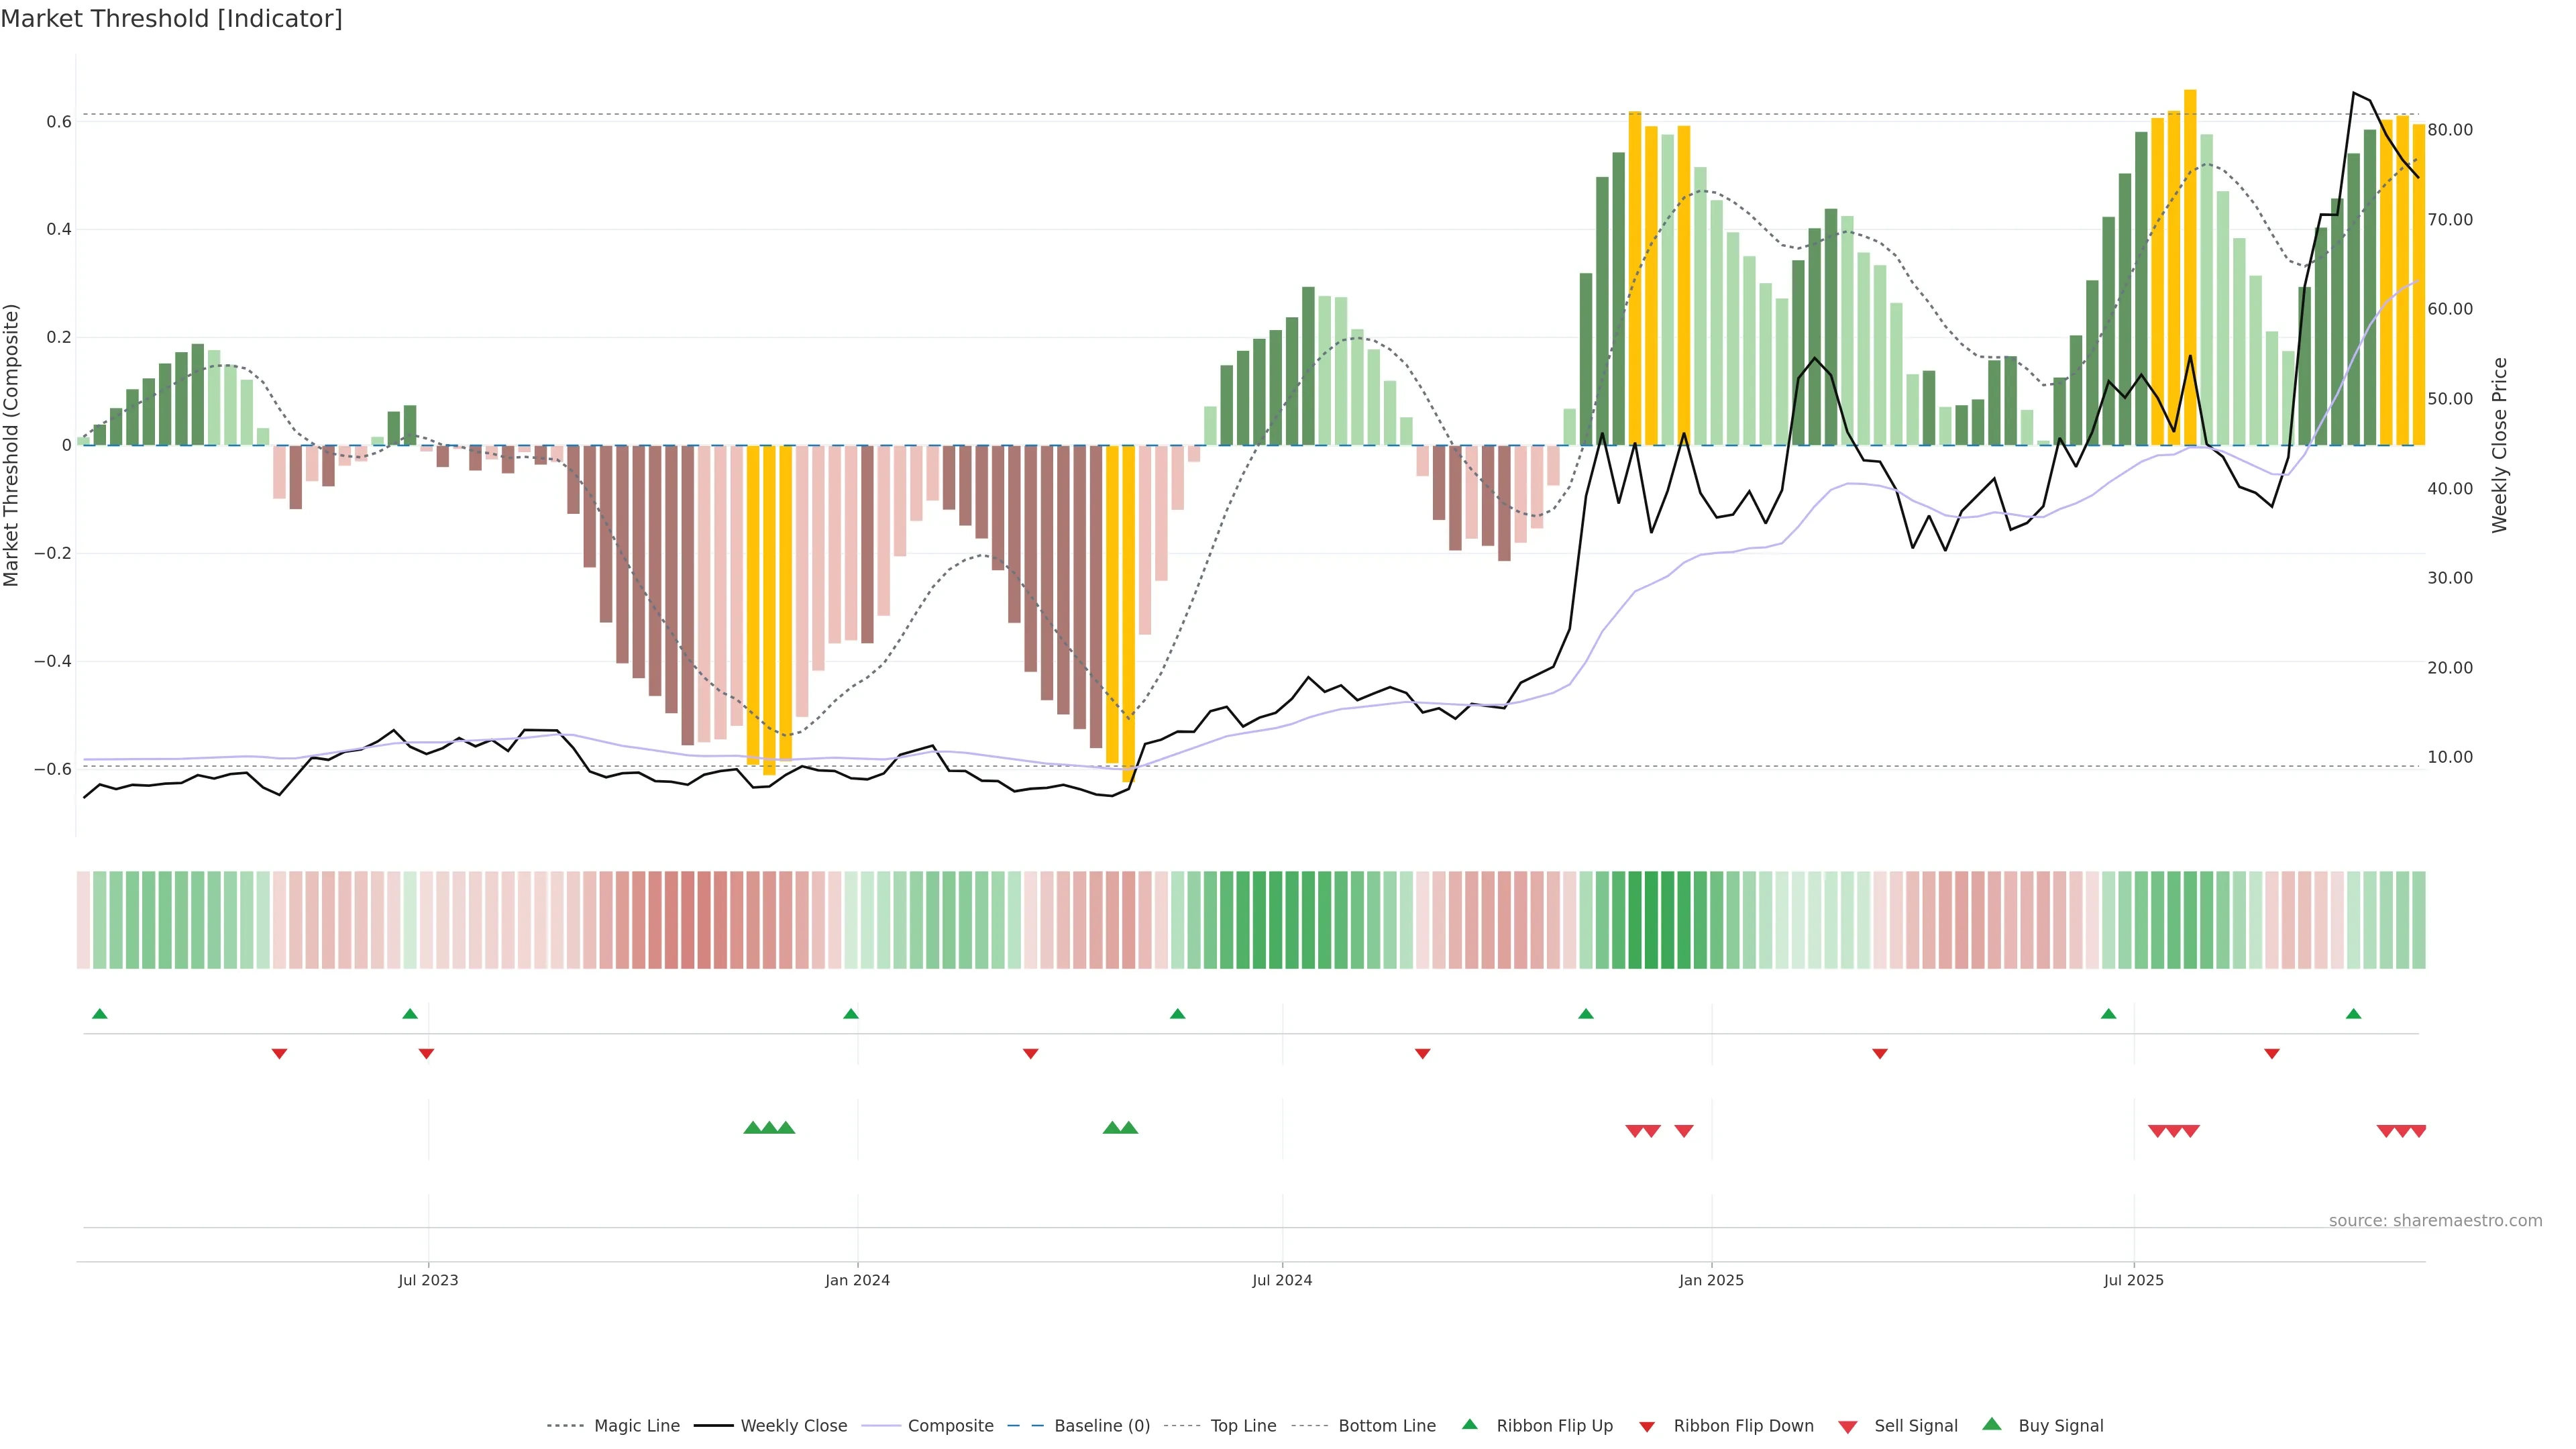Select the Jan 2024 x-axis label

(857, 1280)
